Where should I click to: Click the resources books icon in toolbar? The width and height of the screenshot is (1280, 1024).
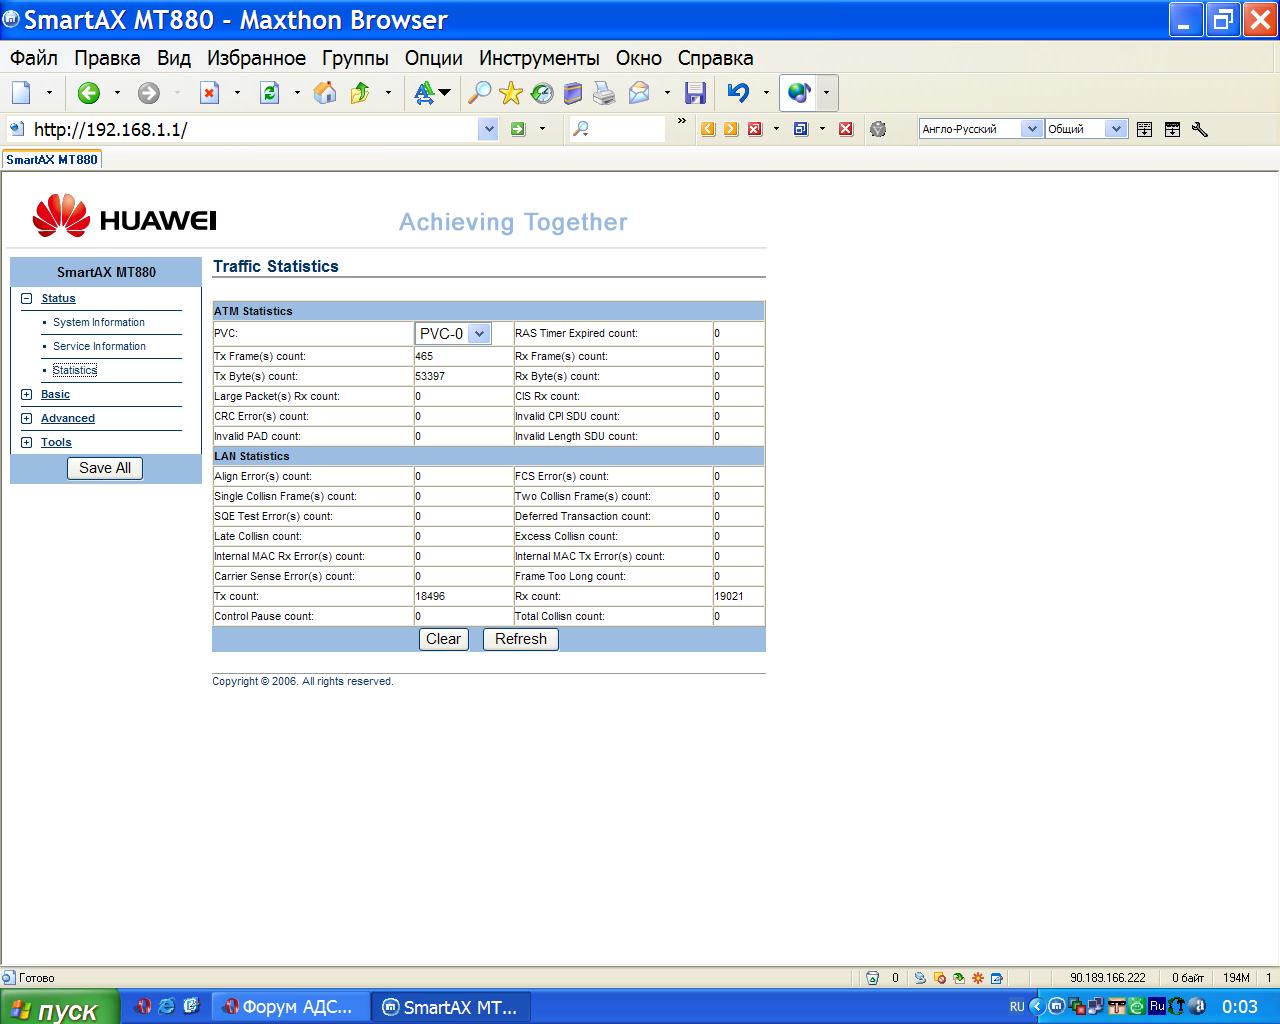[573, 93]
